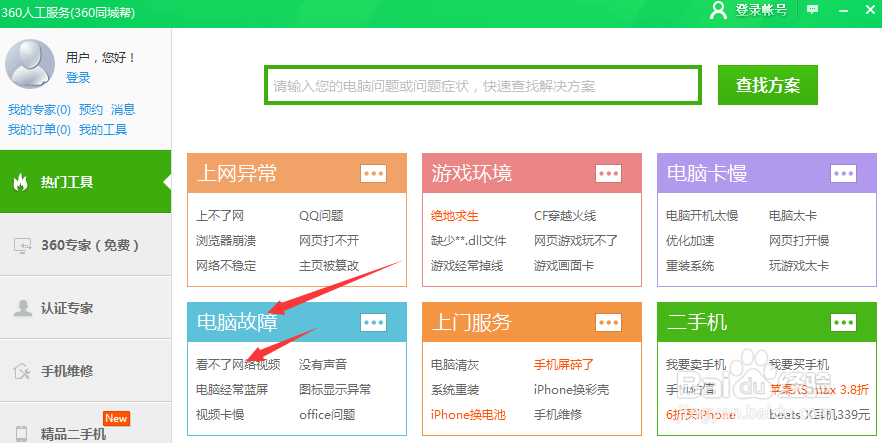Open more options for 游戏环境 card

[x=608, y=173]
